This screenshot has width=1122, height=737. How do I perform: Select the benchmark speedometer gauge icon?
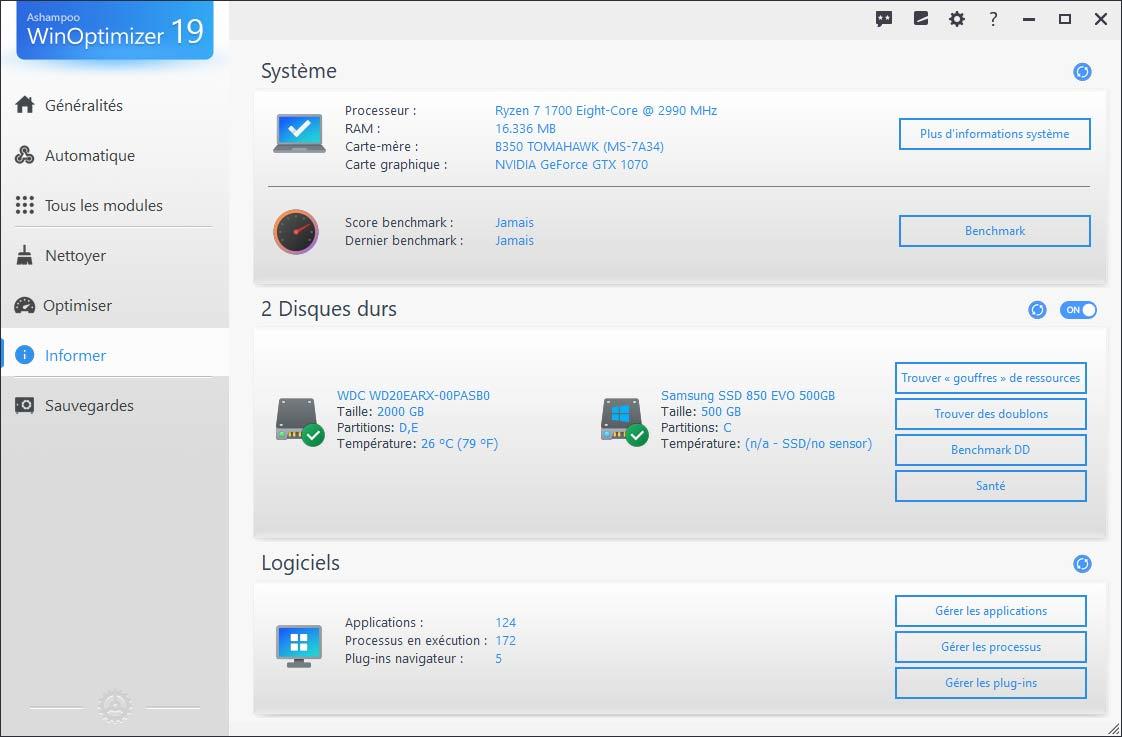pyautogui.click(x=296, y=232)
